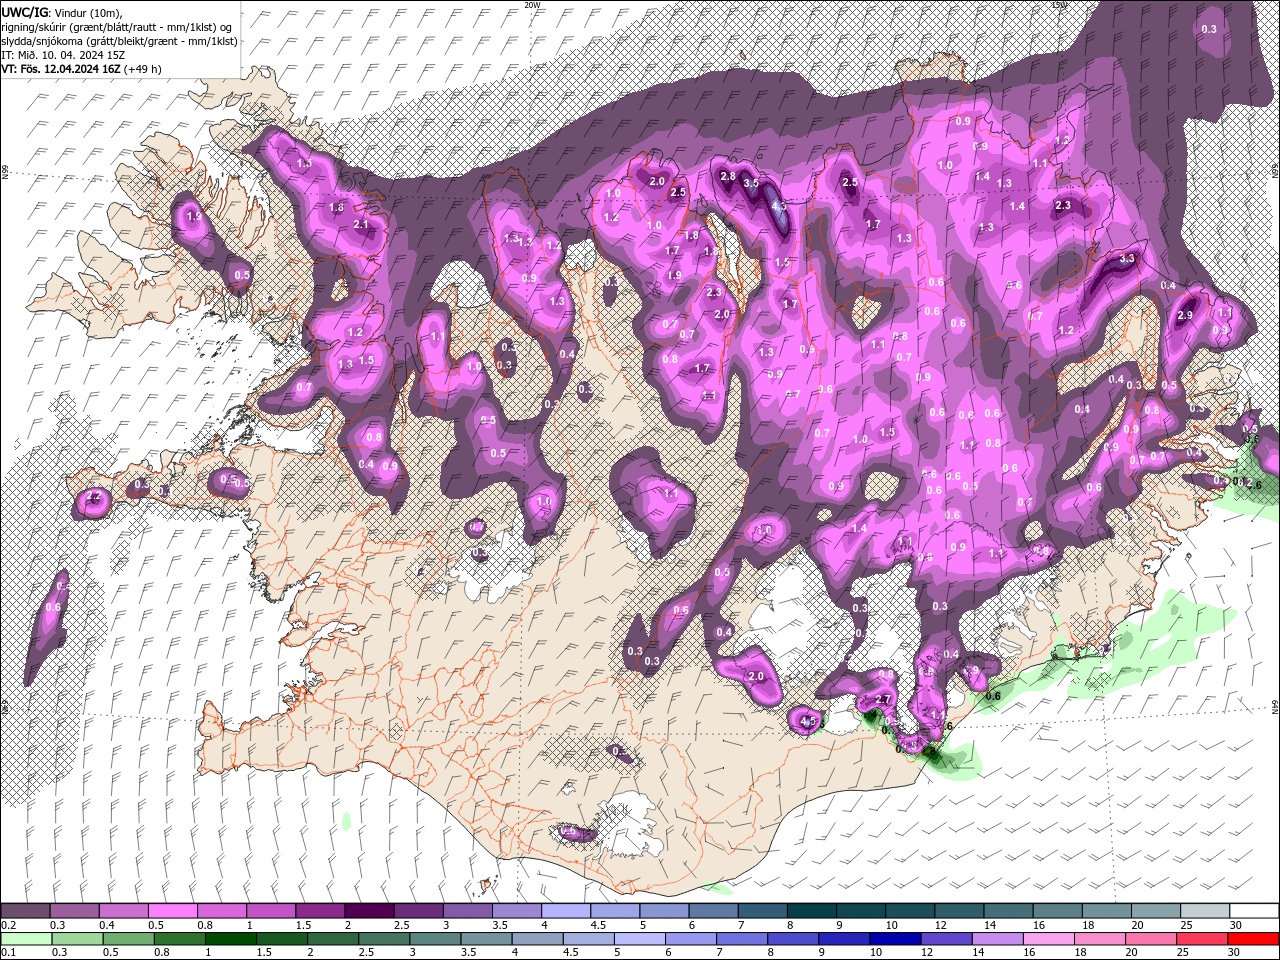Pick bright red rain swatch after 30

1254,939
